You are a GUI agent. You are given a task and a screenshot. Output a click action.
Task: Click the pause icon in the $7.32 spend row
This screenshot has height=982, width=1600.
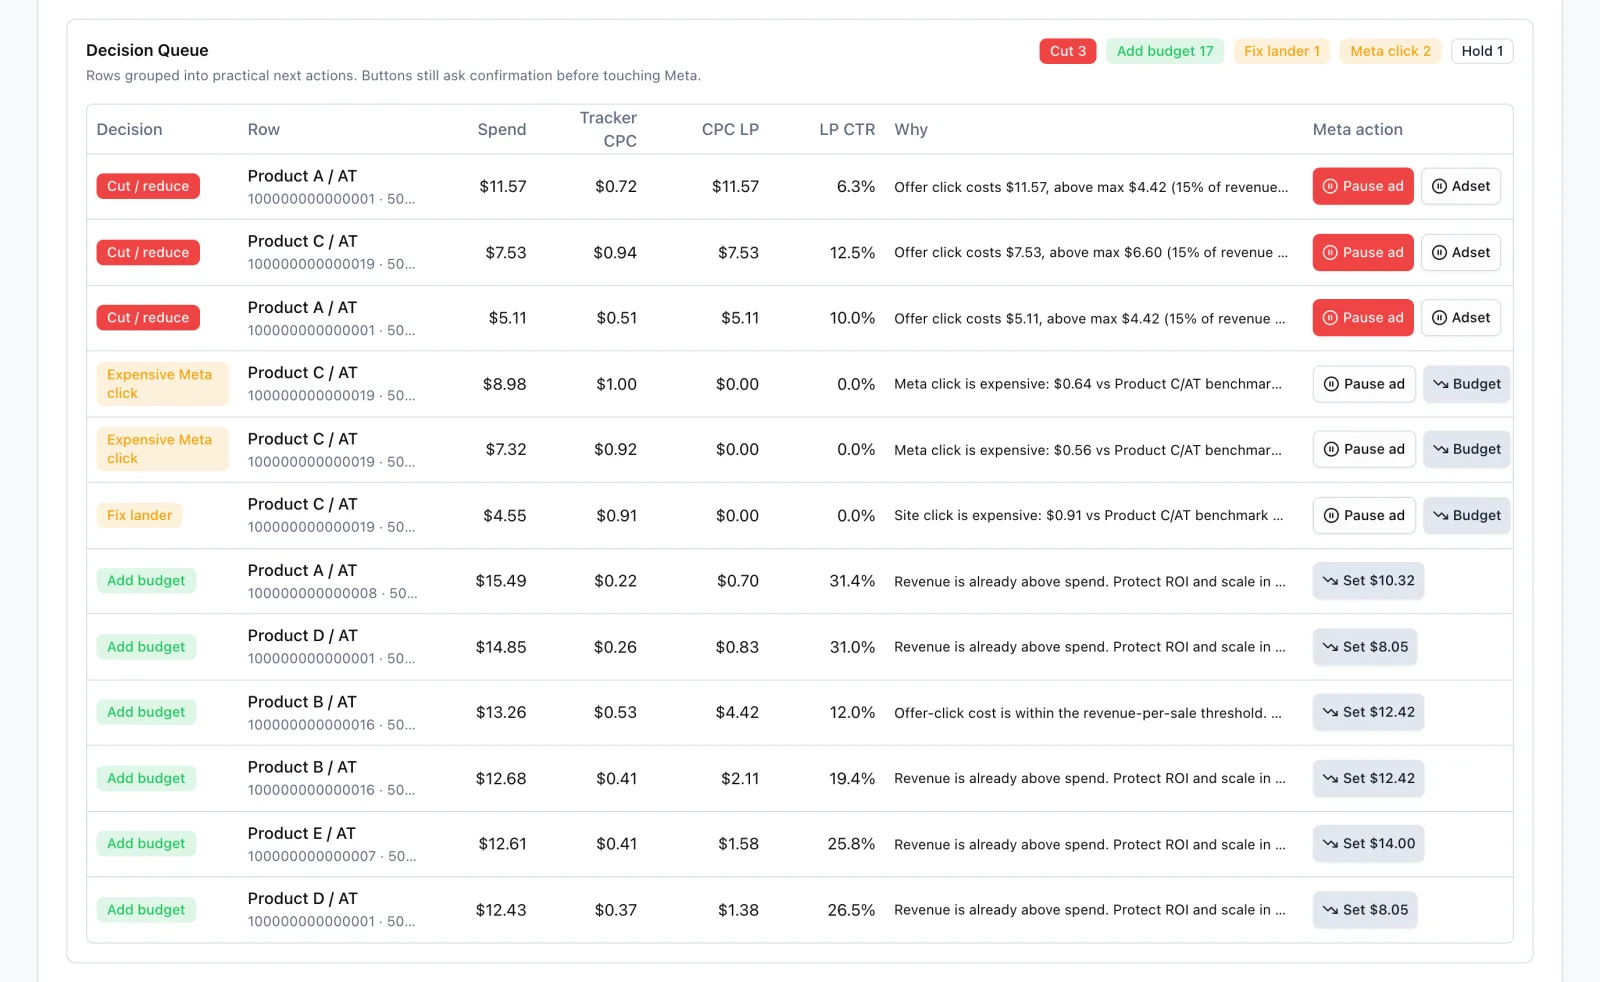1331,450
